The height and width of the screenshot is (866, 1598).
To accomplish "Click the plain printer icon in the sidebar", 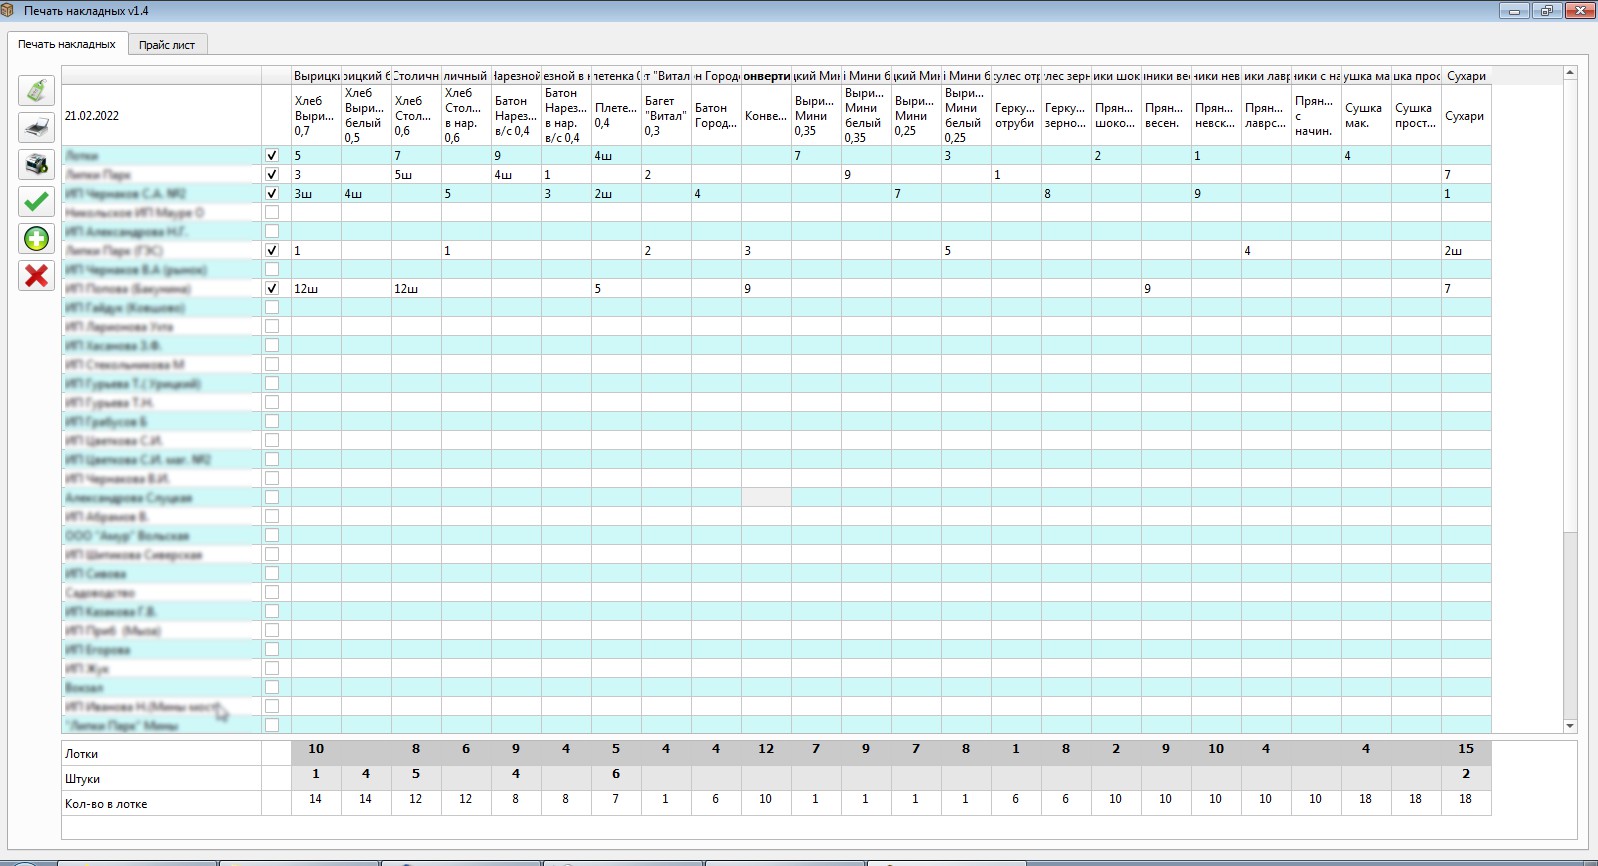I will 36,127.
